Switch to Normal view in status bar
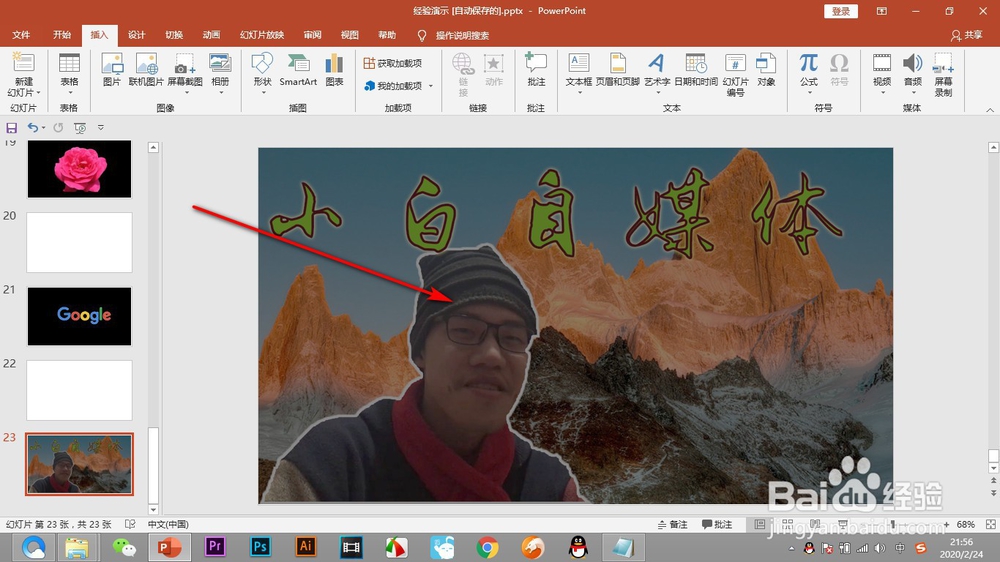The height and width of the screenshot is (562, 1000). pyautogui.click(x=760, y=524)
